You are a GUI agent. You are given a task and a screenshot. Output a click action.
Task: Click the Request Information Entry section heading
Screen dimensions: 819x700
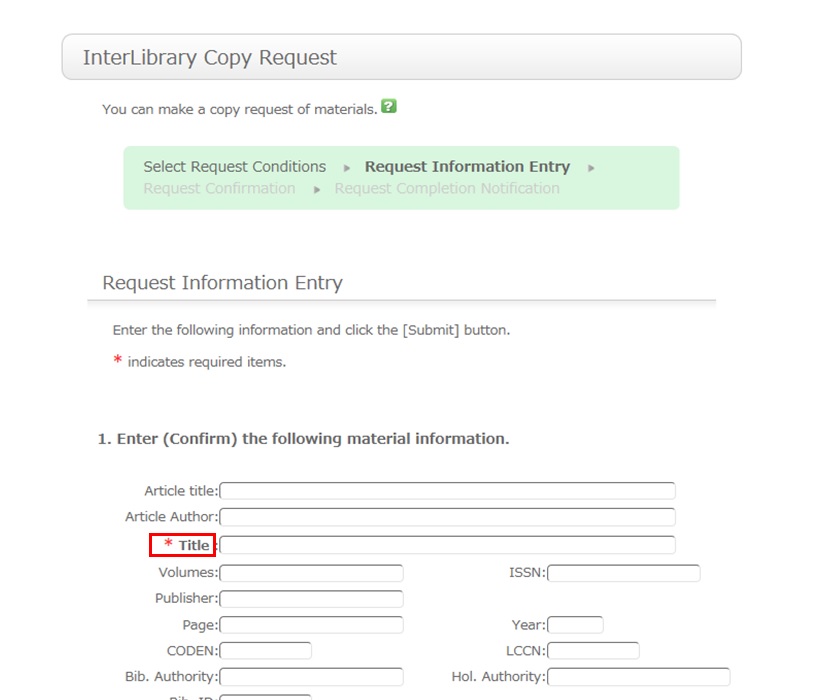click(x=222, y=283)
